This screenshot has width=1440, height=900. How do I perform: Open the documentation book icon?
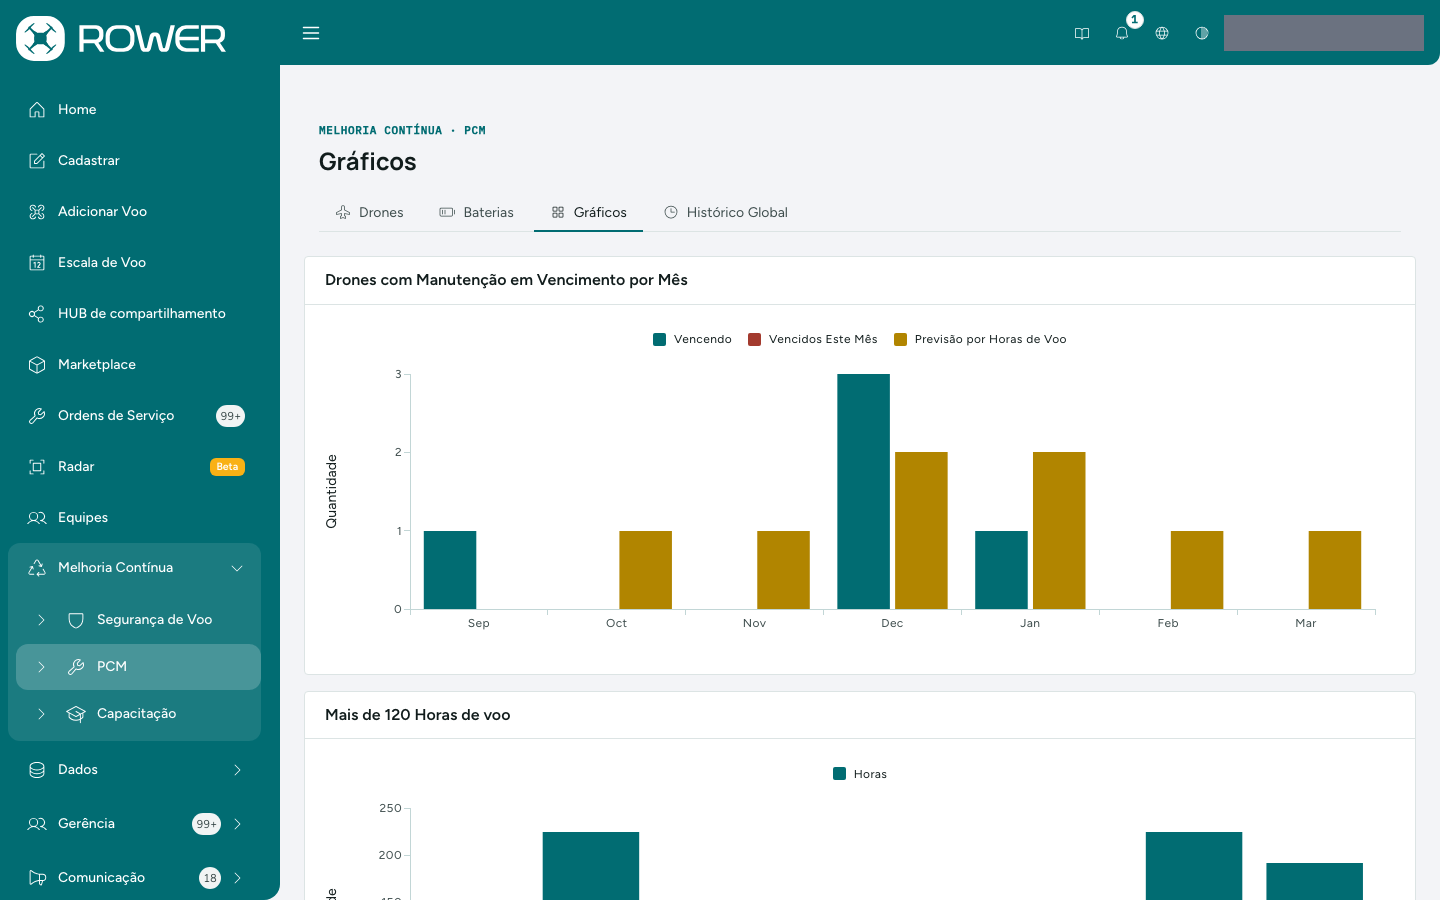[1082, 33]
